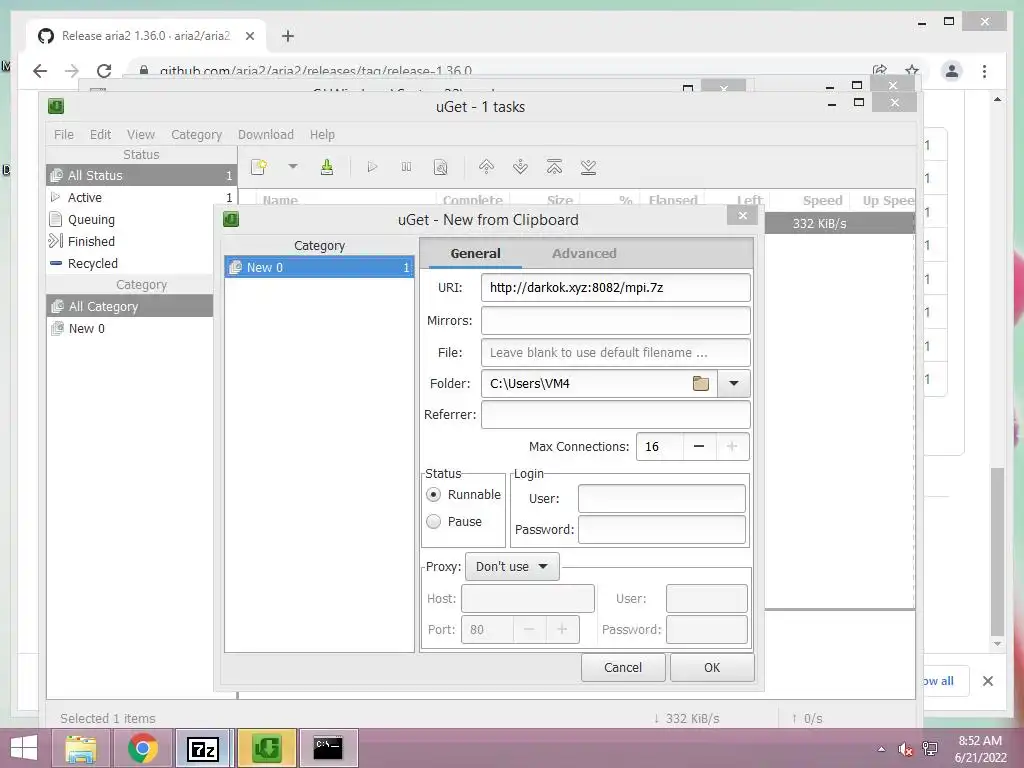Click the Start (play) toolbar icon
This screenshot has width=1024, height=768.
coord(372,167)
